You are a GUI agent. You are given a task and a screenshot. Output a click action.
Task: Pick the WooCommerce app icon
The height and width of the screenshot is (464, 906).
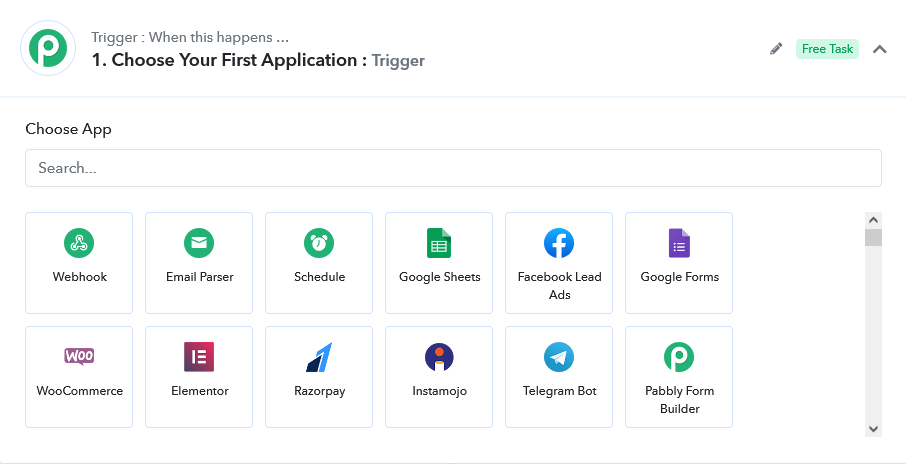point(79,357)
